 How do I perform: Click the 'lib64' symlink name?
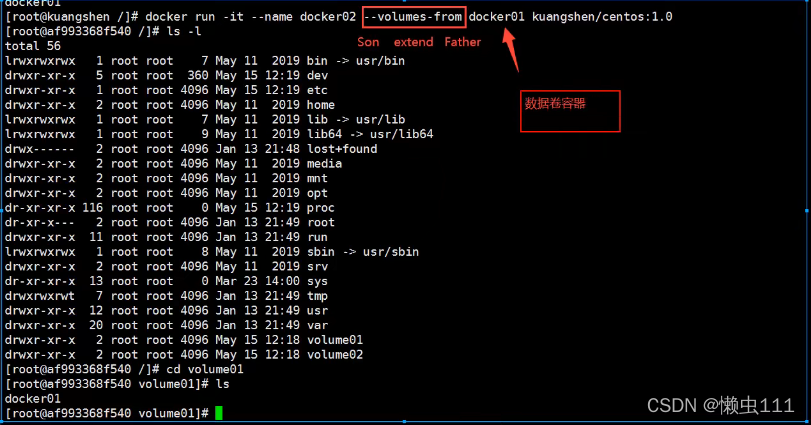[x=324, y=134]
